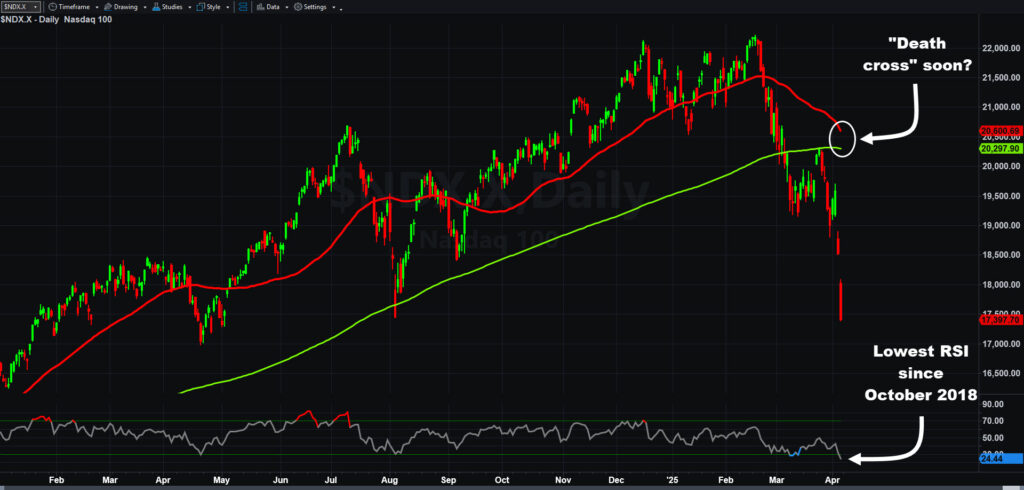Click the May label on time axis
Screen dimensions: 1024x490
221,479
